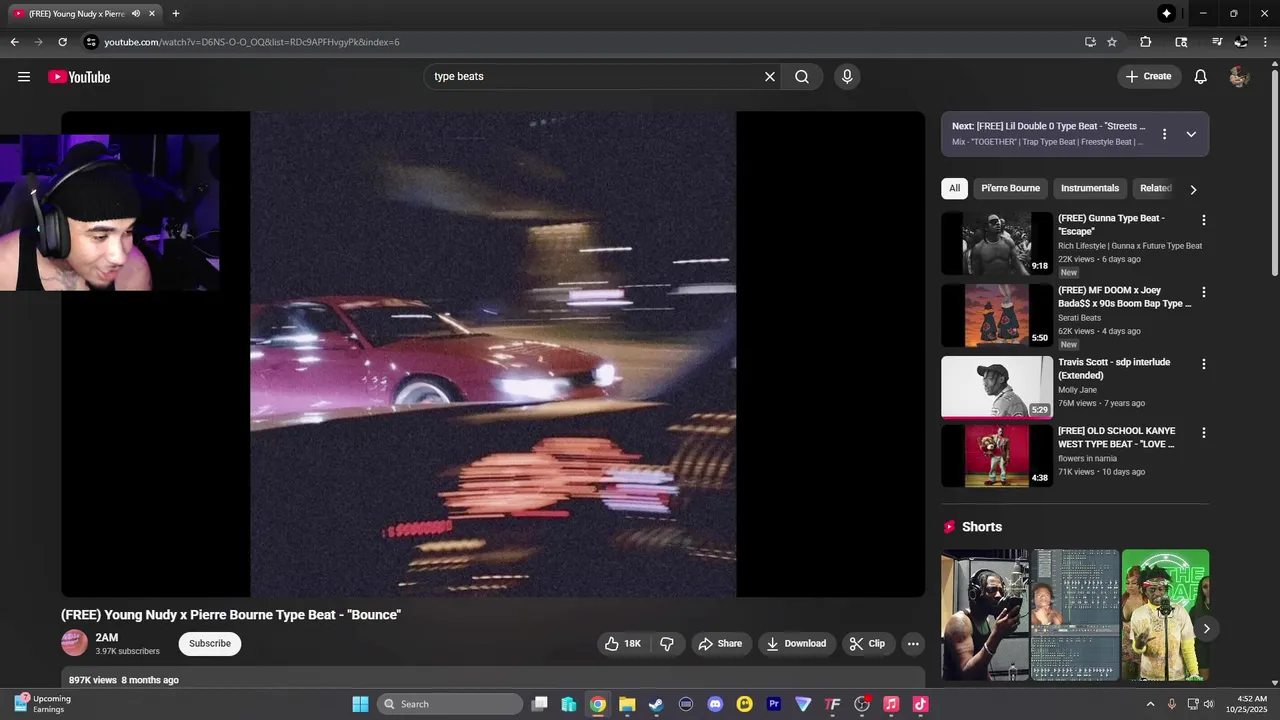
Task: Open the Clip scissors tool
Action: pyautogui.click(x=867, y=644)
